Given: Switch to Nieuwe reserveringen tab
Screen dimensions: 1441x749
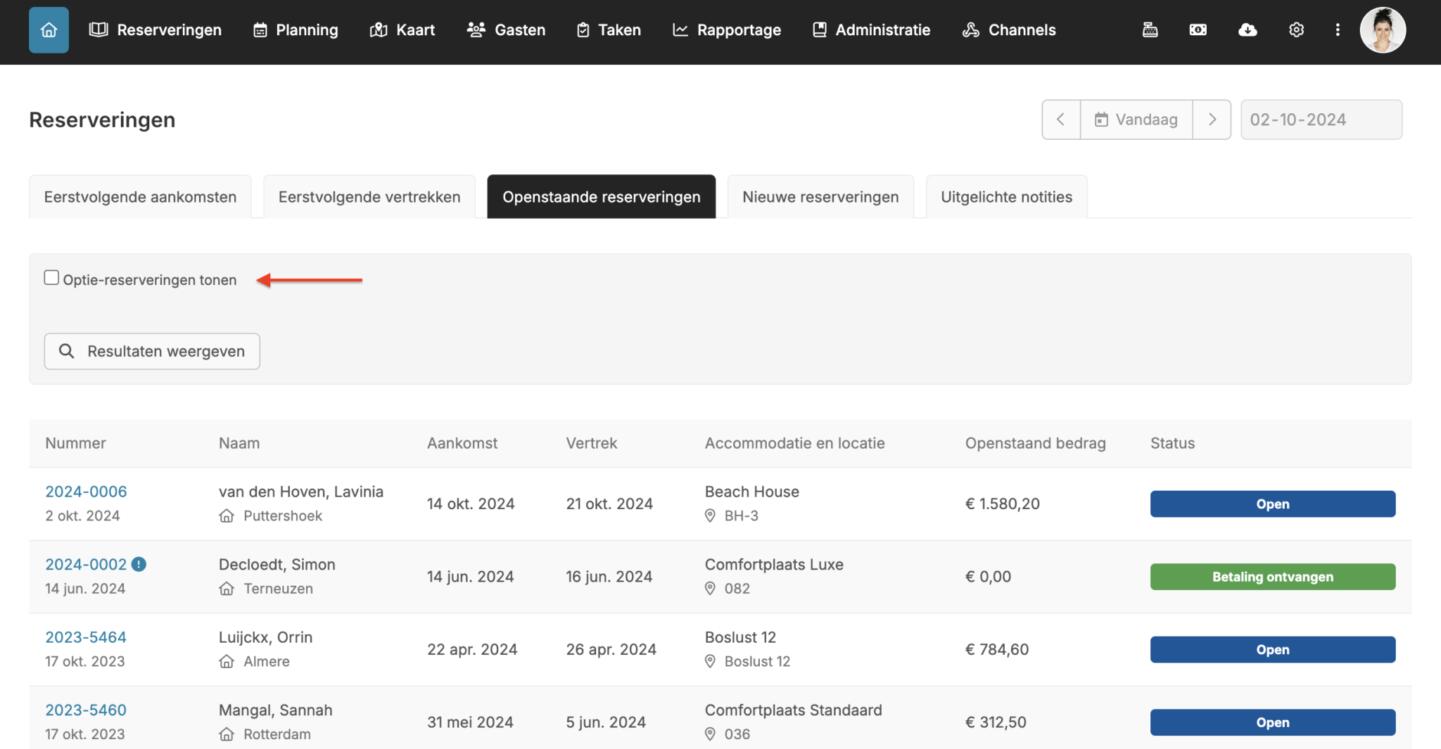Looking at the screenshot, I should [x=820, y=197].
